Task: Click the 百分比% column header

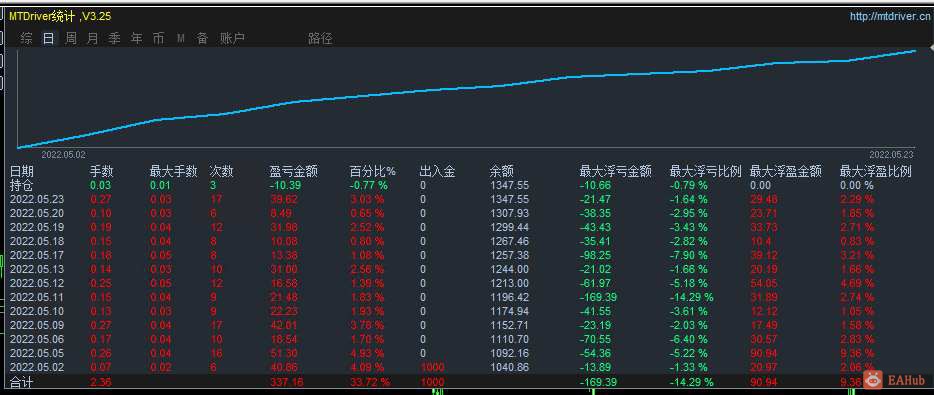Action: coord(372,172)
